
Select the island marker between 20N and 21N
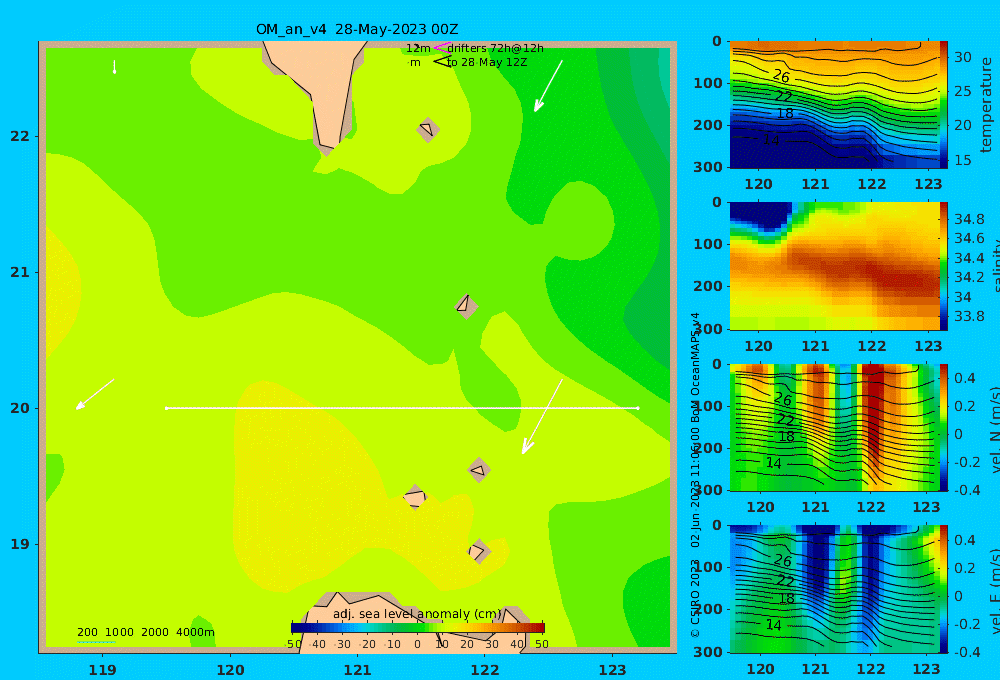pyautogui.click(x=466, y=306)
